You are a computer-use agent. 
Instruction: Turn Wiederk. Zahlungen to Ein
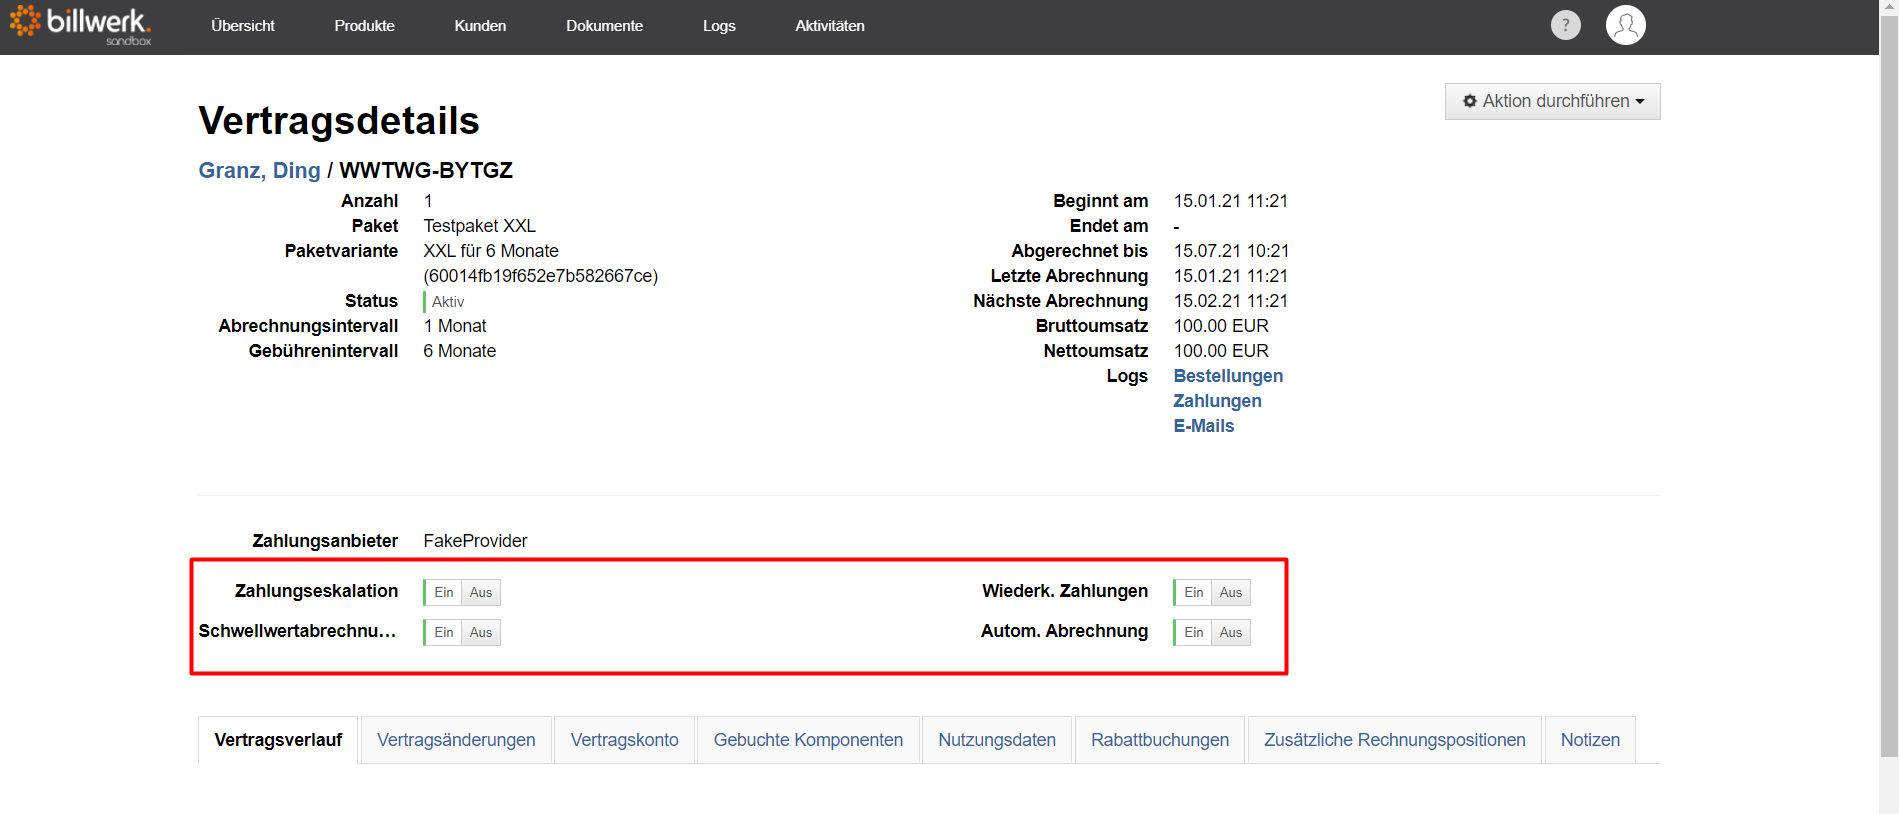1193,592
